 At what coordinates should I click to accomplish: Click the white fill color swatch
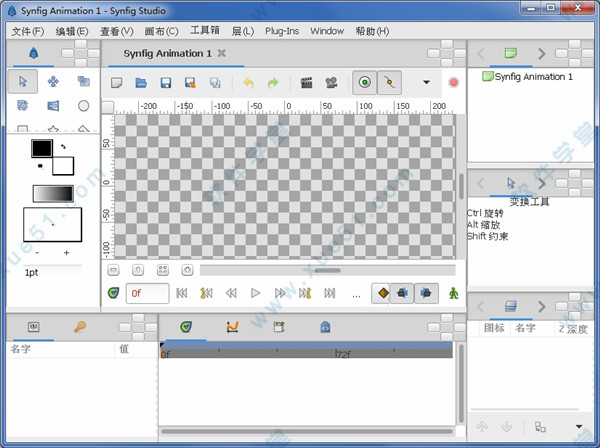click(63, 166)
